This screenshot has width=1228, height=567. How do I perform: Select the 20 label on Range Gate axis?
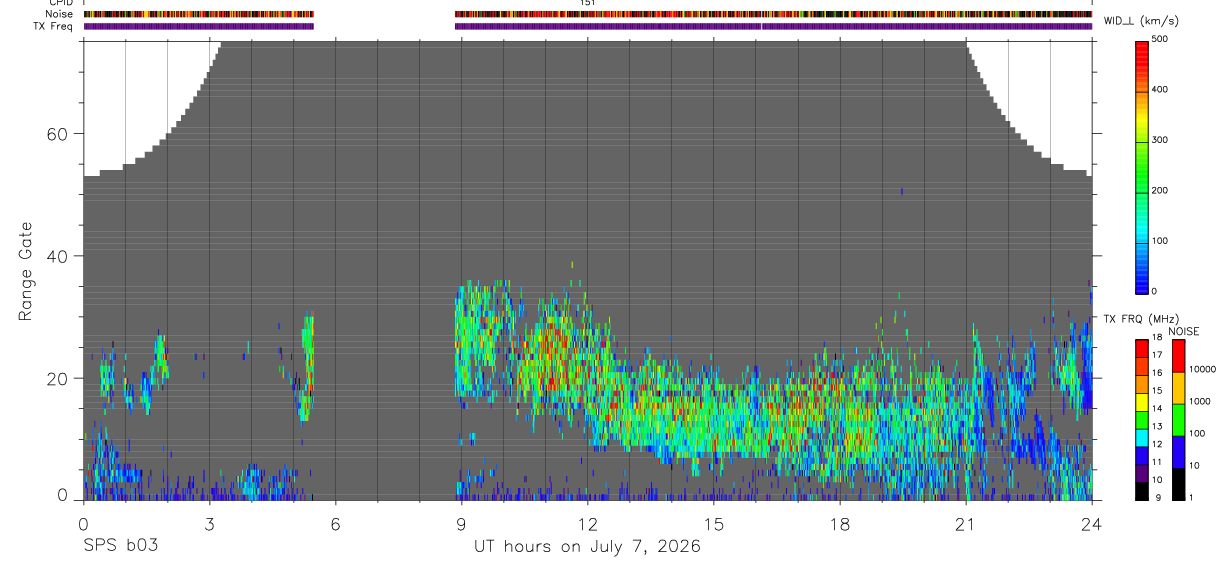pyautogui.click(x=55, y=378)
